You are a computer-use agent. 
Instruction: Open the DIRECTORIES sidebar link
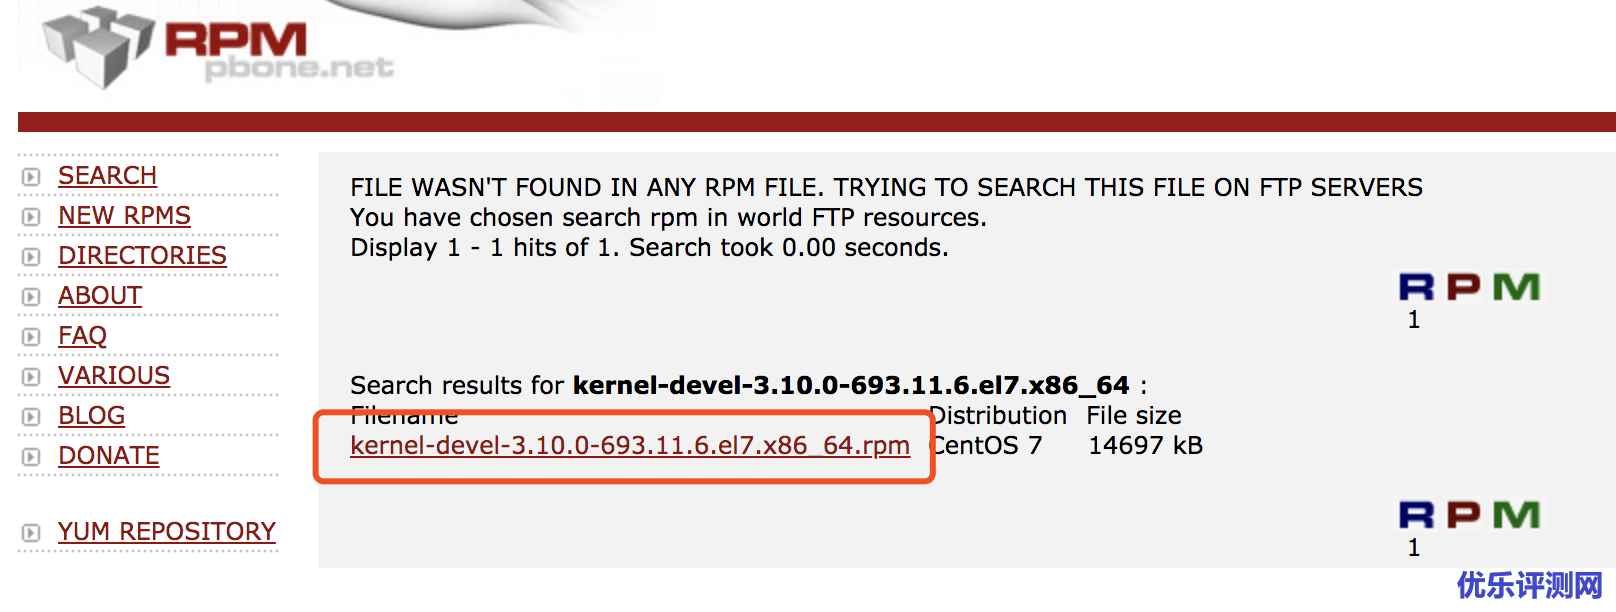pos(142,256)
